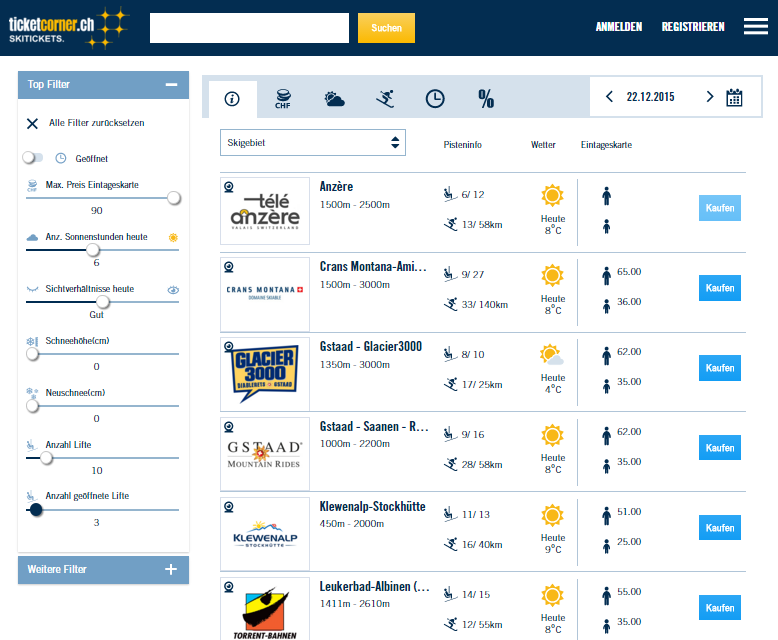Reset all filters with X icon
The image size is (778, 640).
(x=32, y=124)
